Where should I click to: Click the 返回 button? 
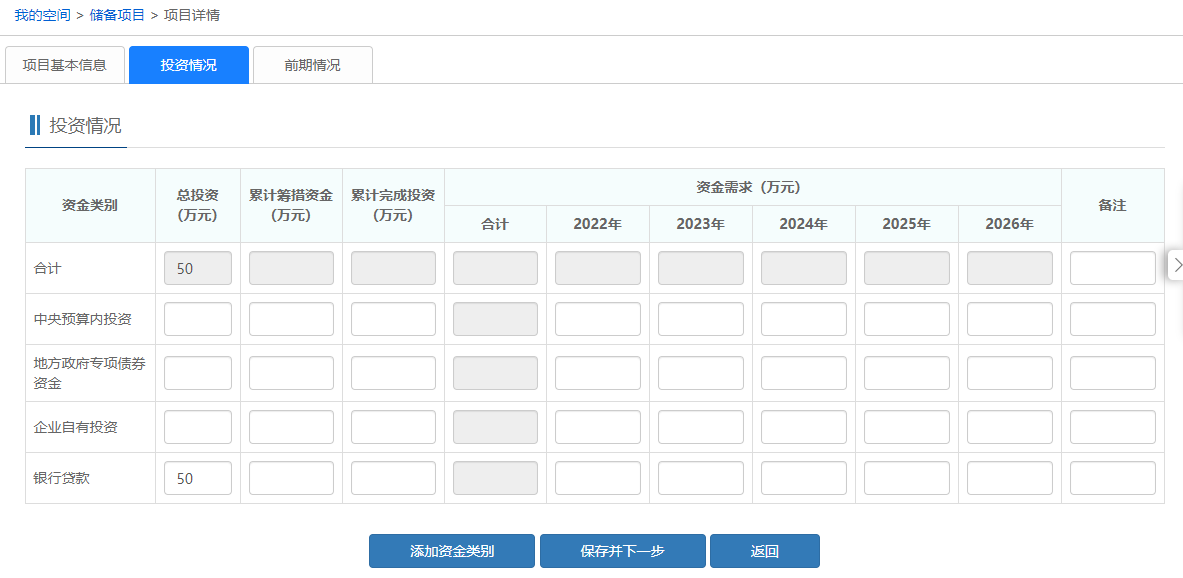[765, 551]
